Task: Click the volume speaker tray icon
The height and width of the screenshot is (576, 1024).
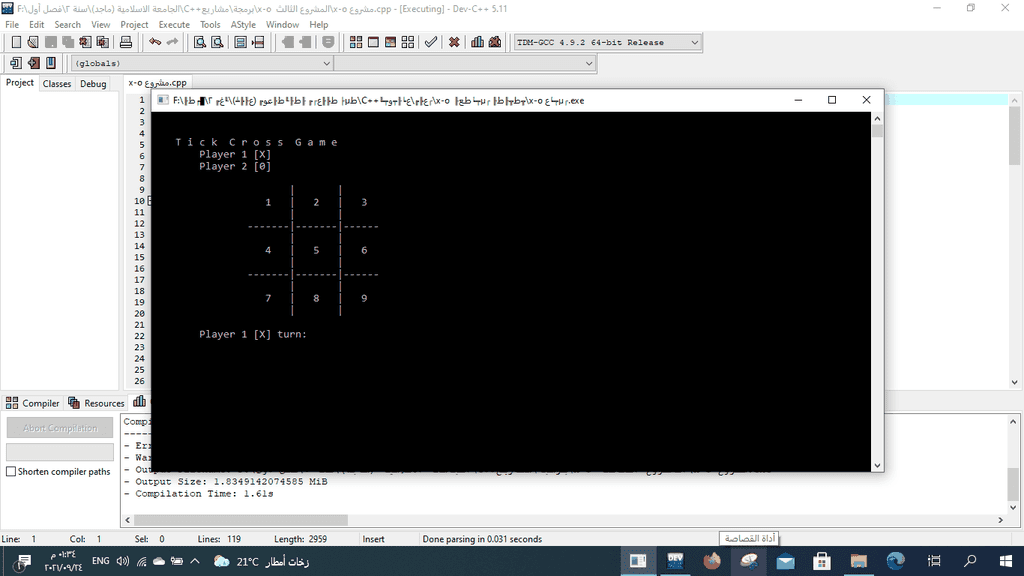Action: pos(123,561)
